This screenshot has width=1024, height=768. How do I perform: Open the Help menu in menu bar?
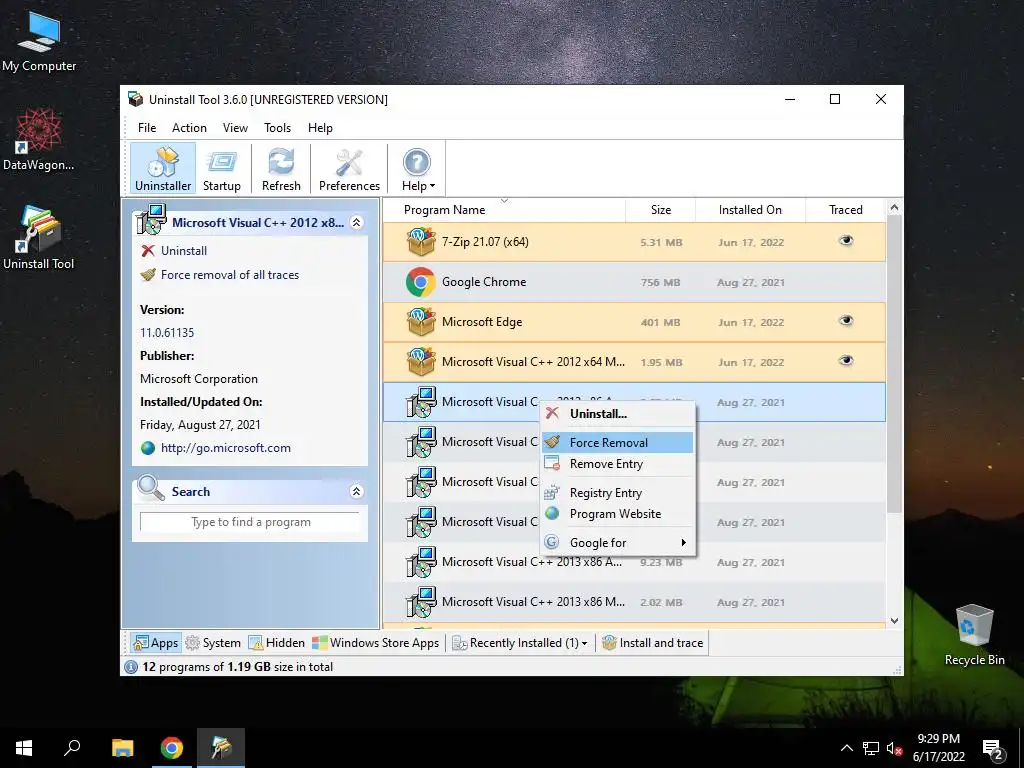coord(320,128)
